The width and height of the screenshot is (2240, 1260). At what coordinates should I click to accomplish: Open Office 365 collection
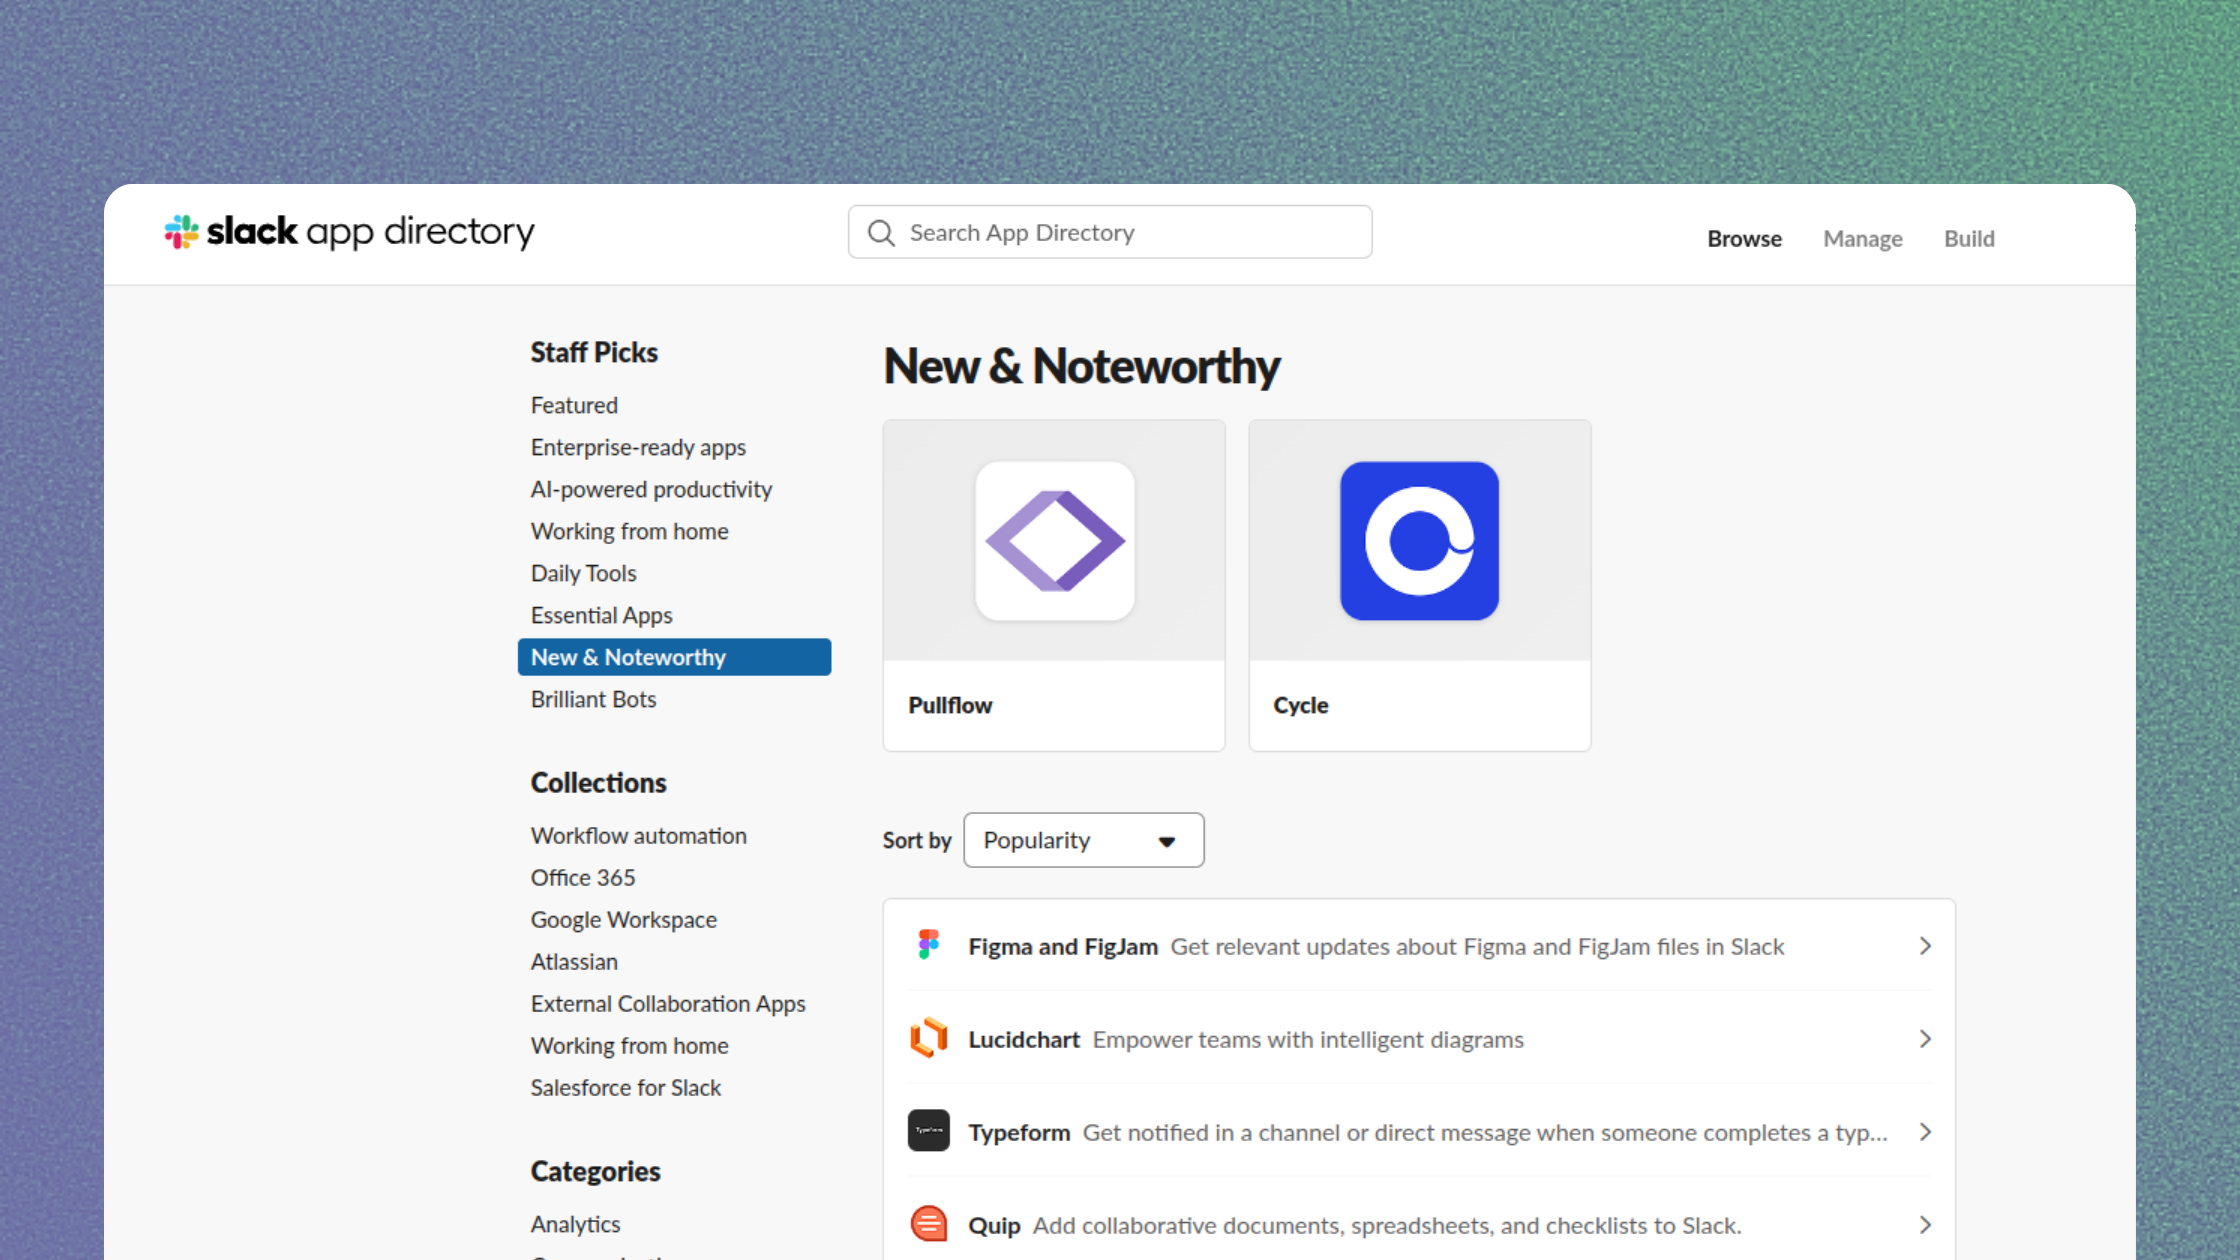tap(583, 877)
